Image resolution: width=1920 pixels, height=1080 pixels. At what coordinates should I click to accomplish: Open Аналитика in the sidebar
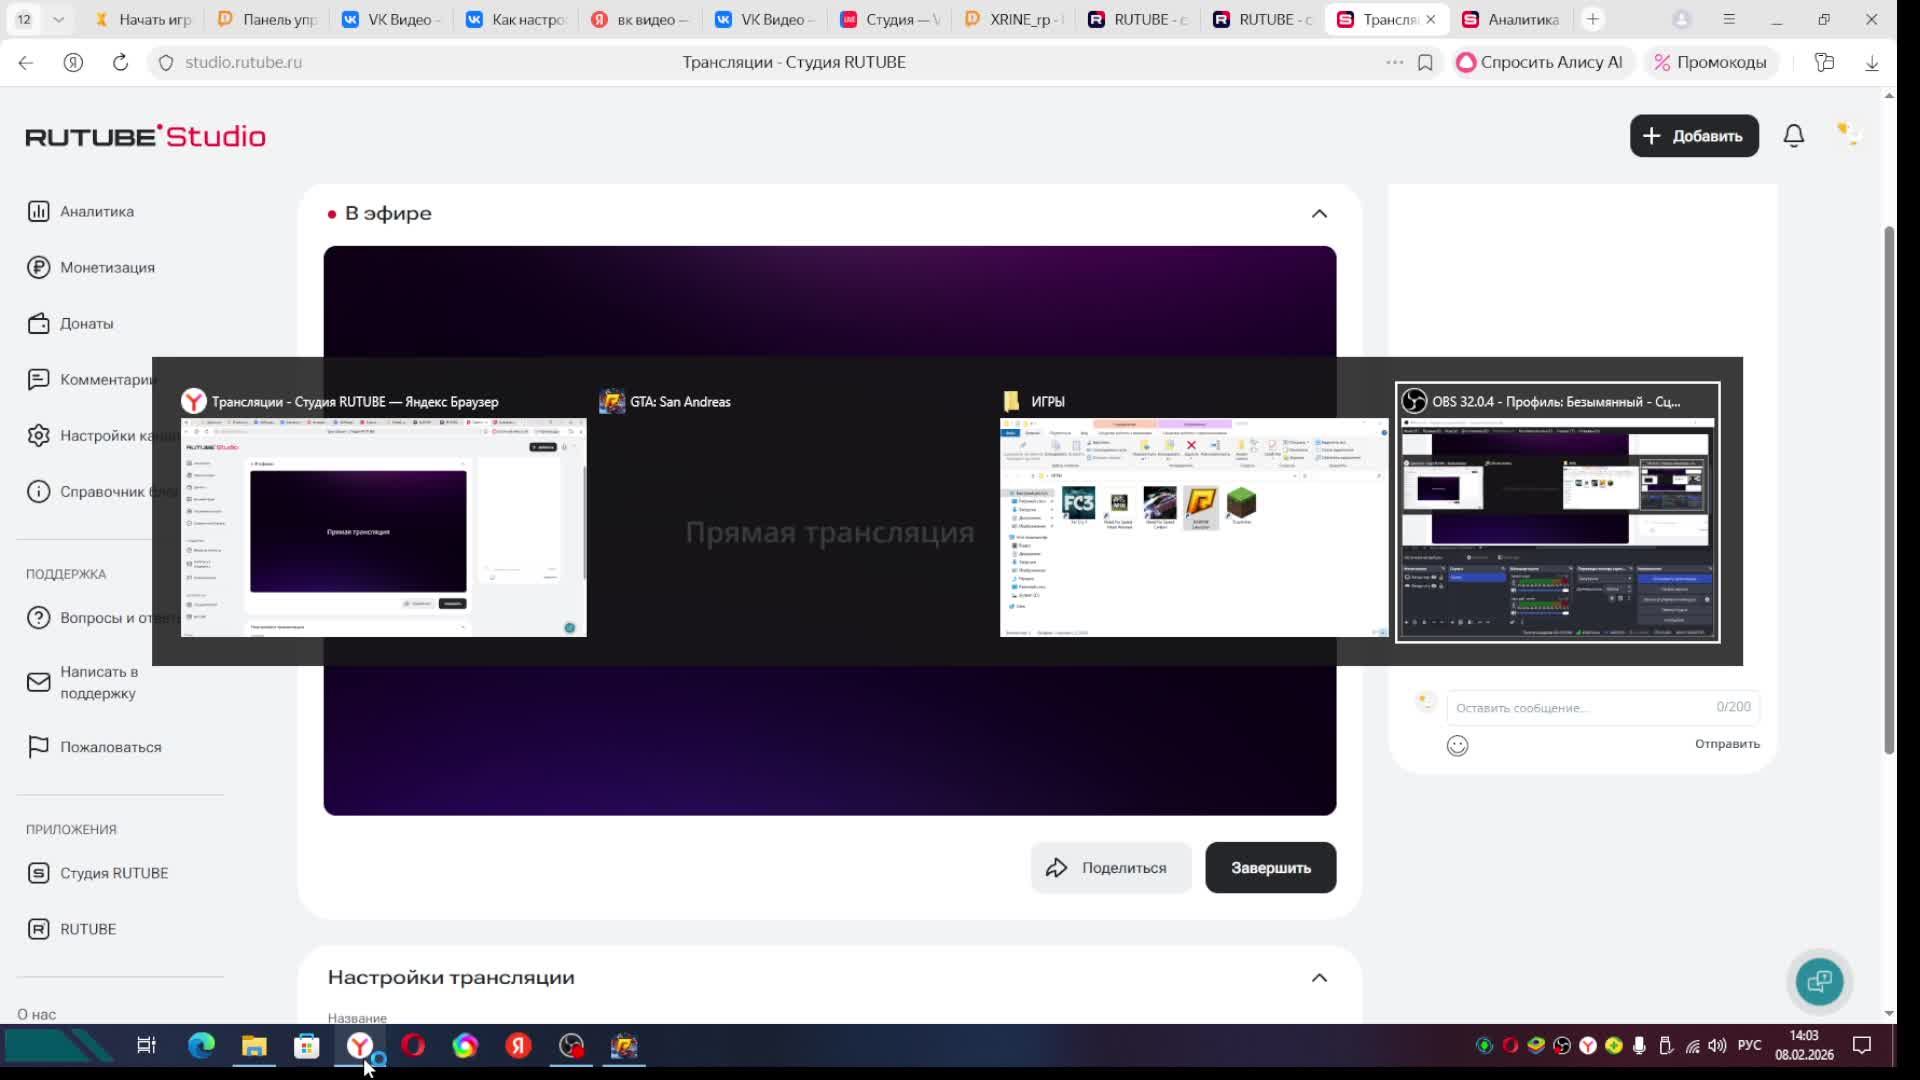(x=96, y=211)
